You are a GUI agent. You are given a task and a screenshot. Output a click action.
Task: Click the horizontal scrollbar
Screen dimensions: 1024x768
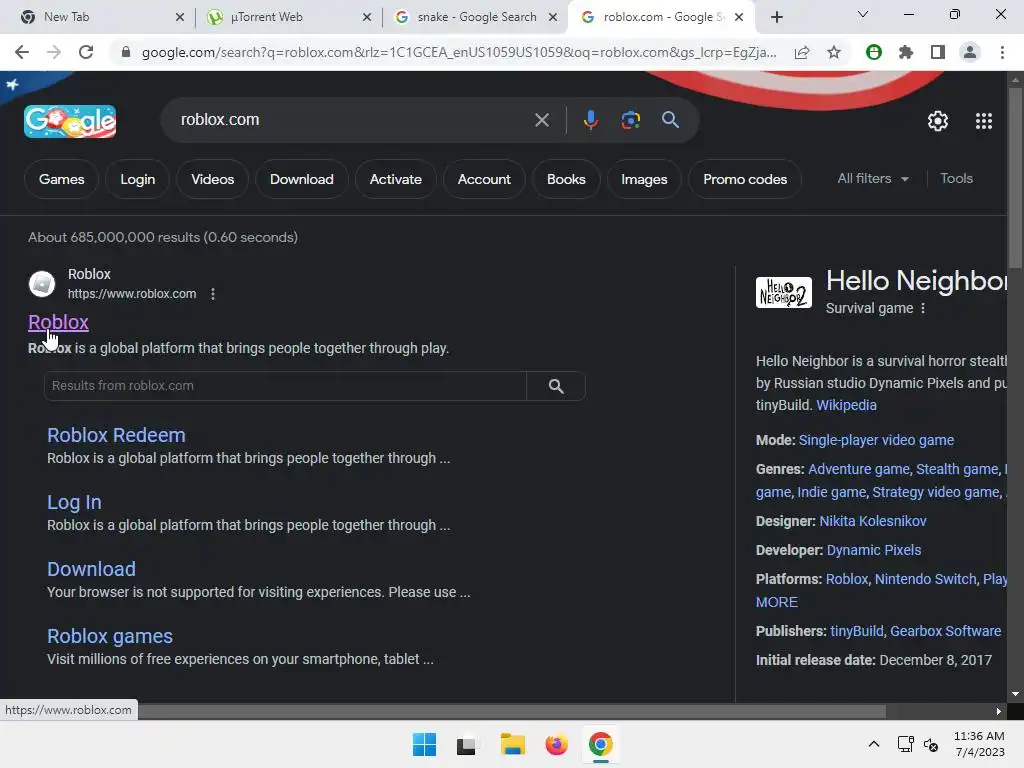[512, 711]
